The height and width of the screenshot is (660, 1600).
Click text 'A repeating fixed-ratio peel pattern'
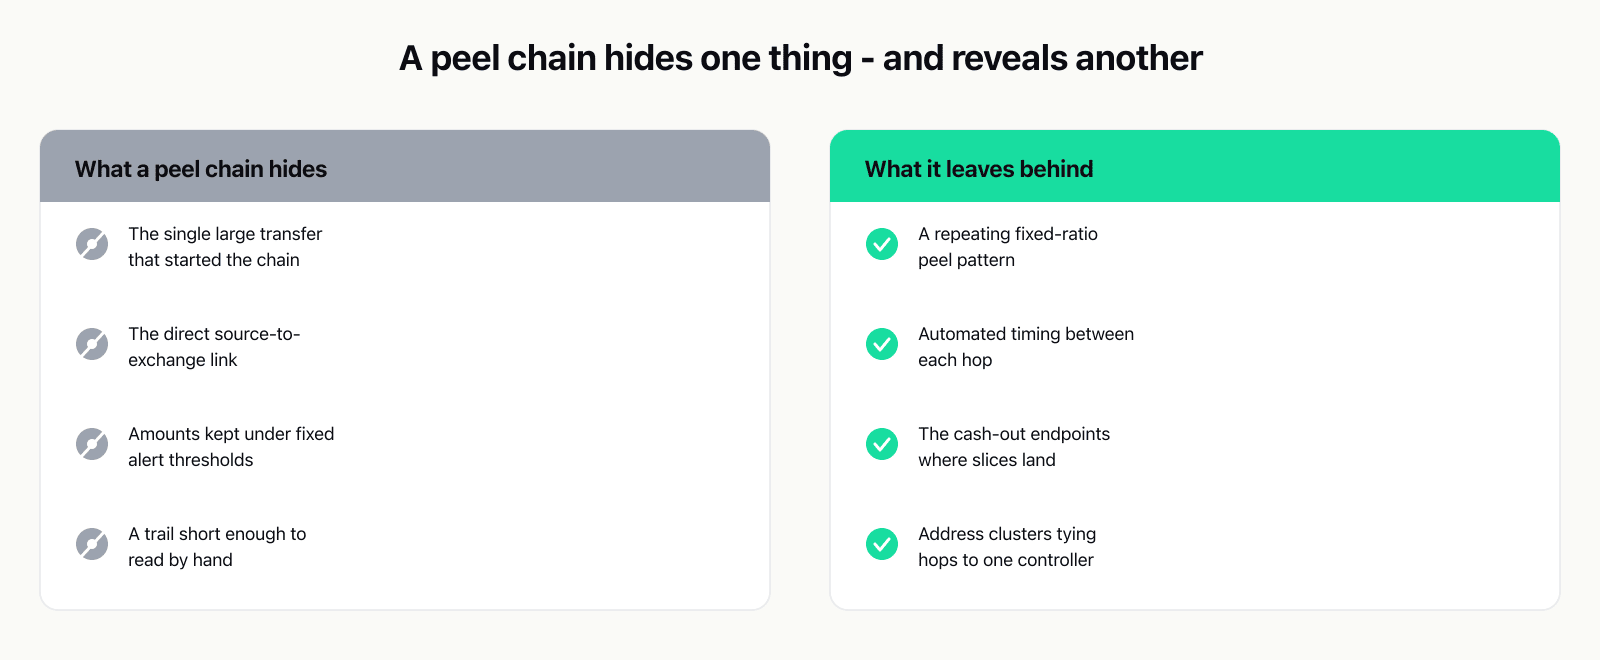pyautogui.click(x=1008, y=247)
